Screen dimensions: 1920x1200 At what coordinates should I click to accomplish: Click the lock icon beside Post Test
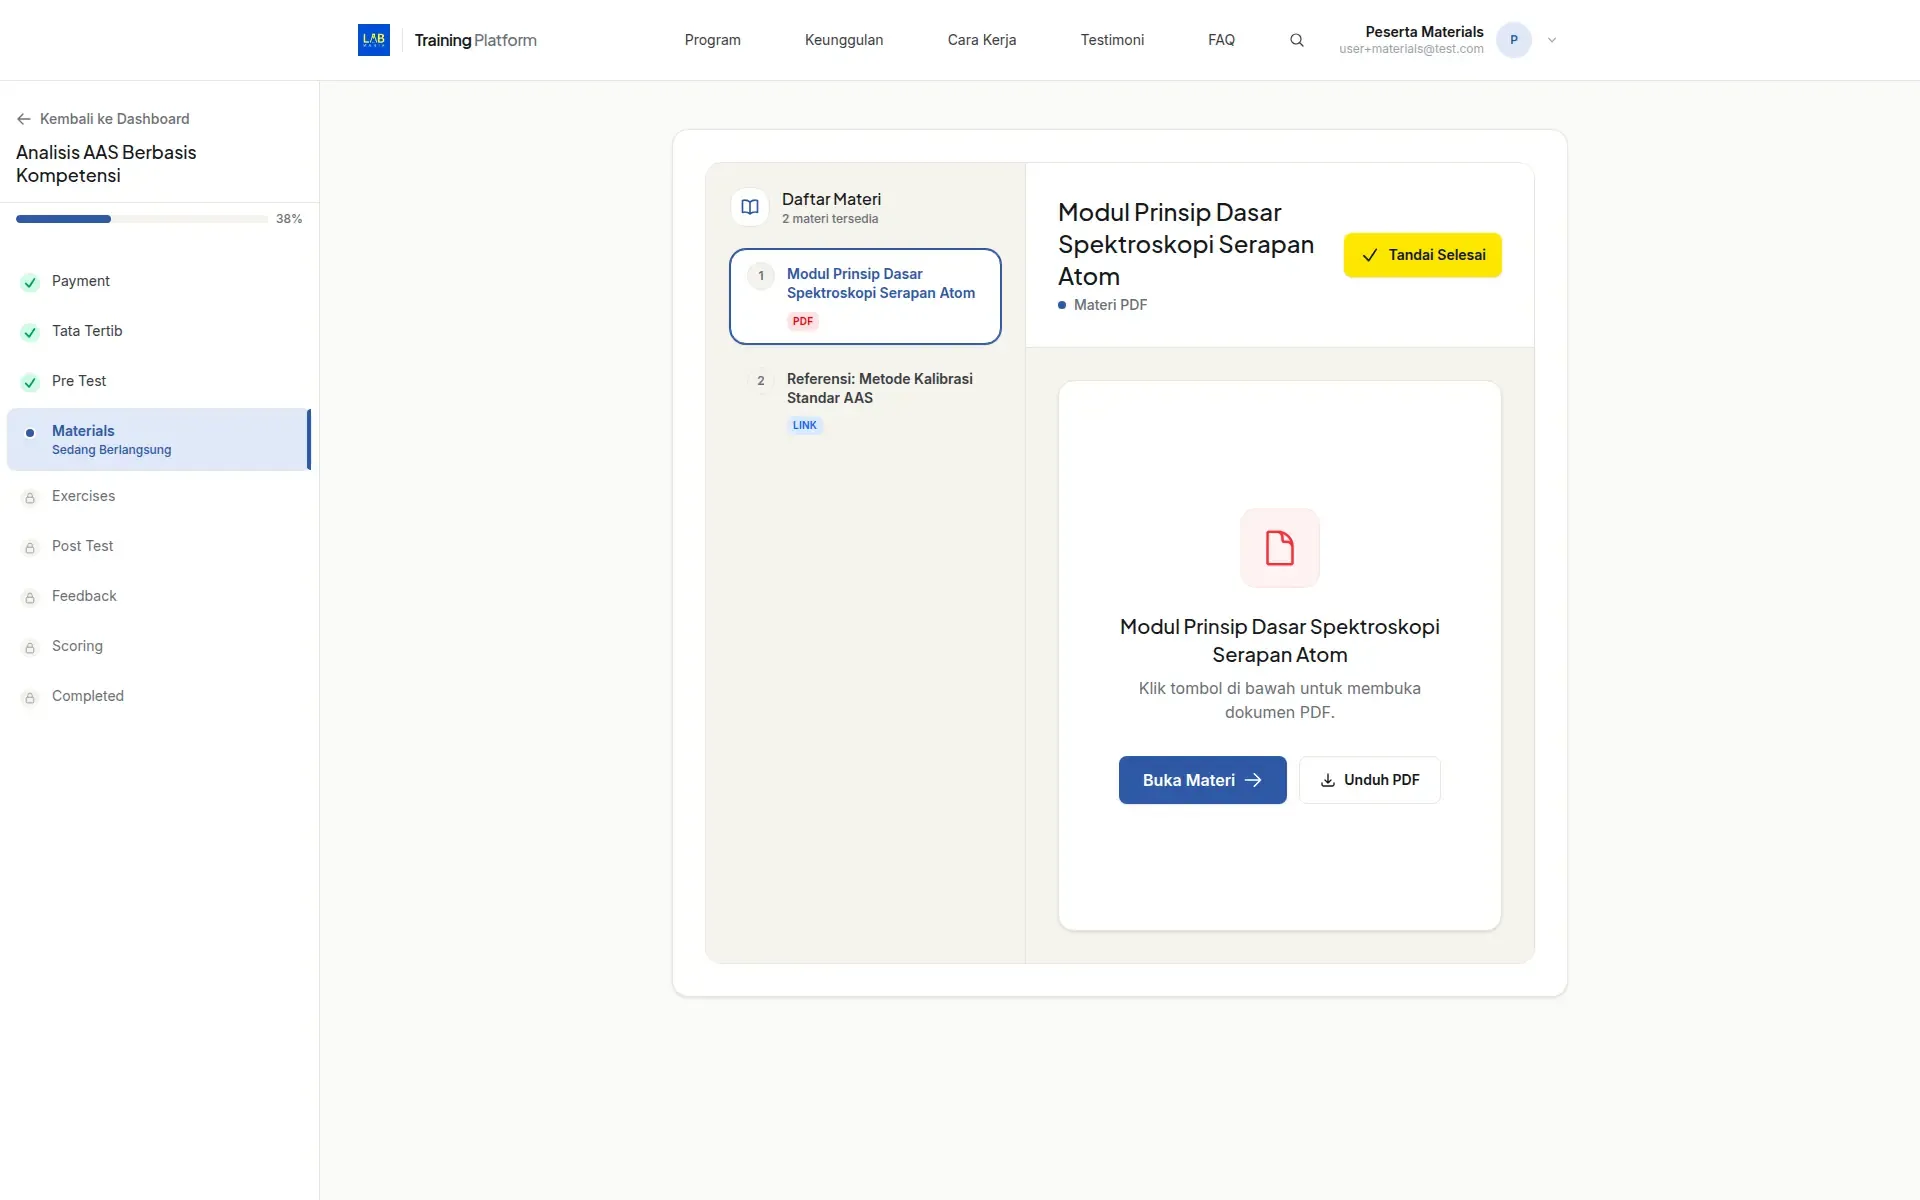30,547
